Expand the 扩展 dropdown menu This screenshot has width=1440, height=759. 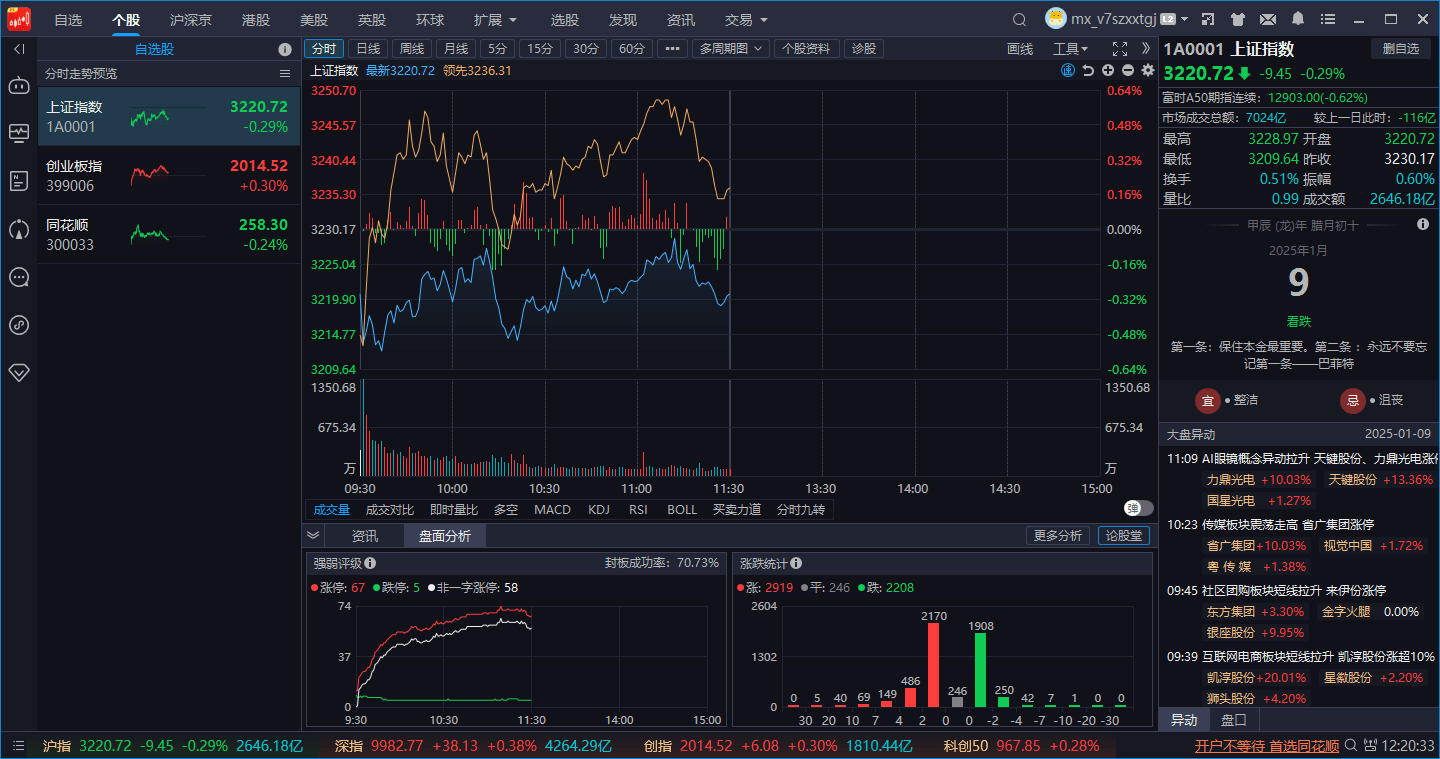pyautogui.click(x=496, y=20)
